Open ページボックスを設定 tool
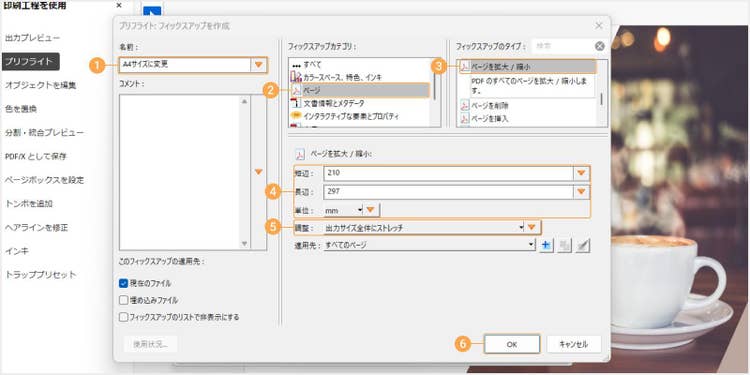750x375 pixels. point(44,180)
